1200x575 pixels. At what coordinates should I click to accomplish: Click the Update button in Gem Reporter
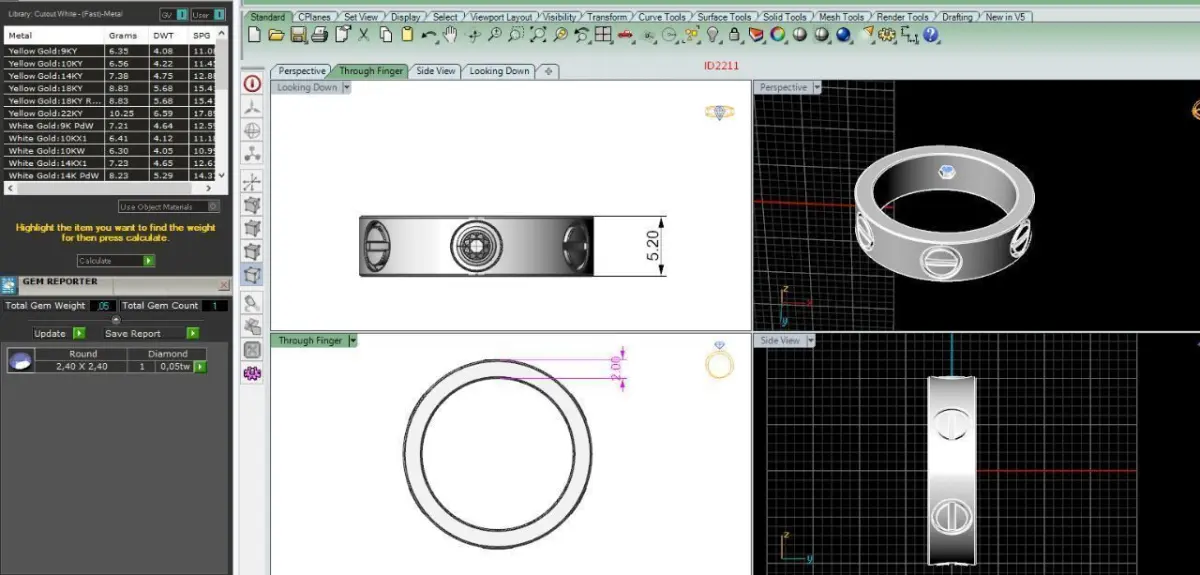(x=59, y=333)
